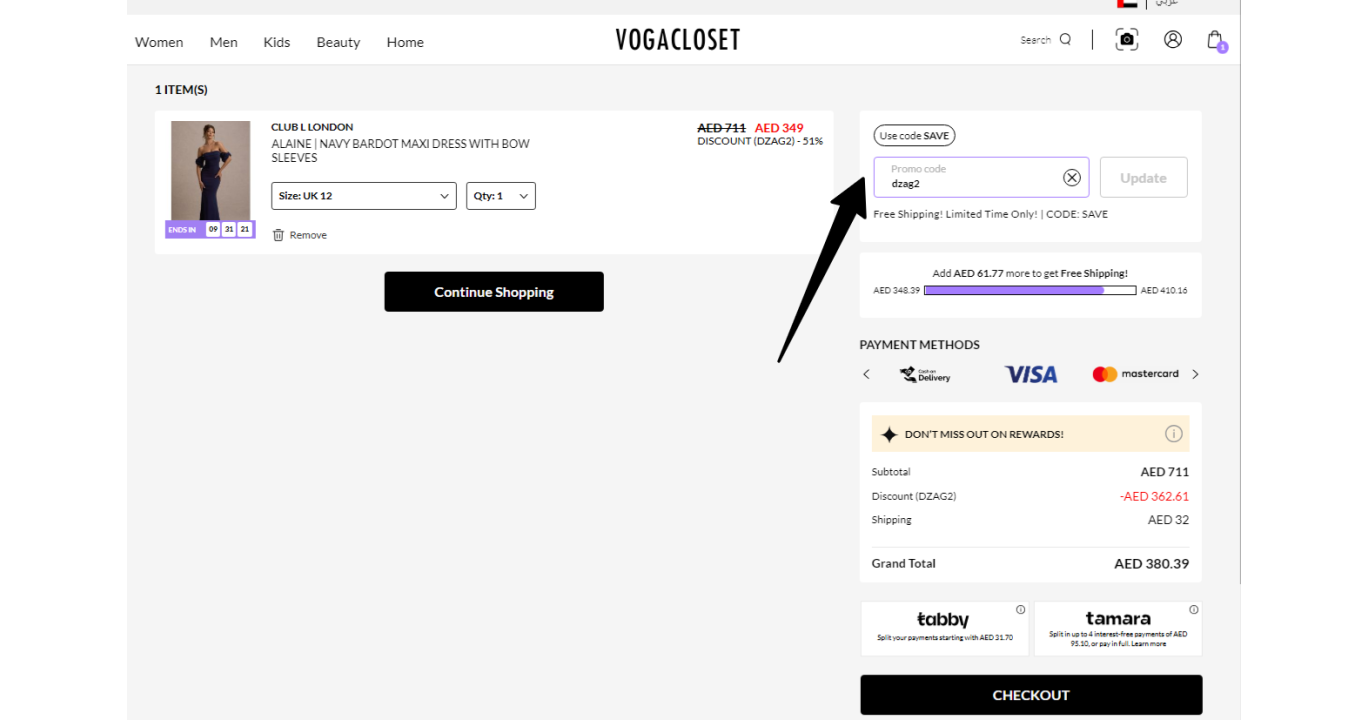The height and width of the screenshot is (720, 1368).
Task: Open rewards info circle icon
Action: point(1174,434)
